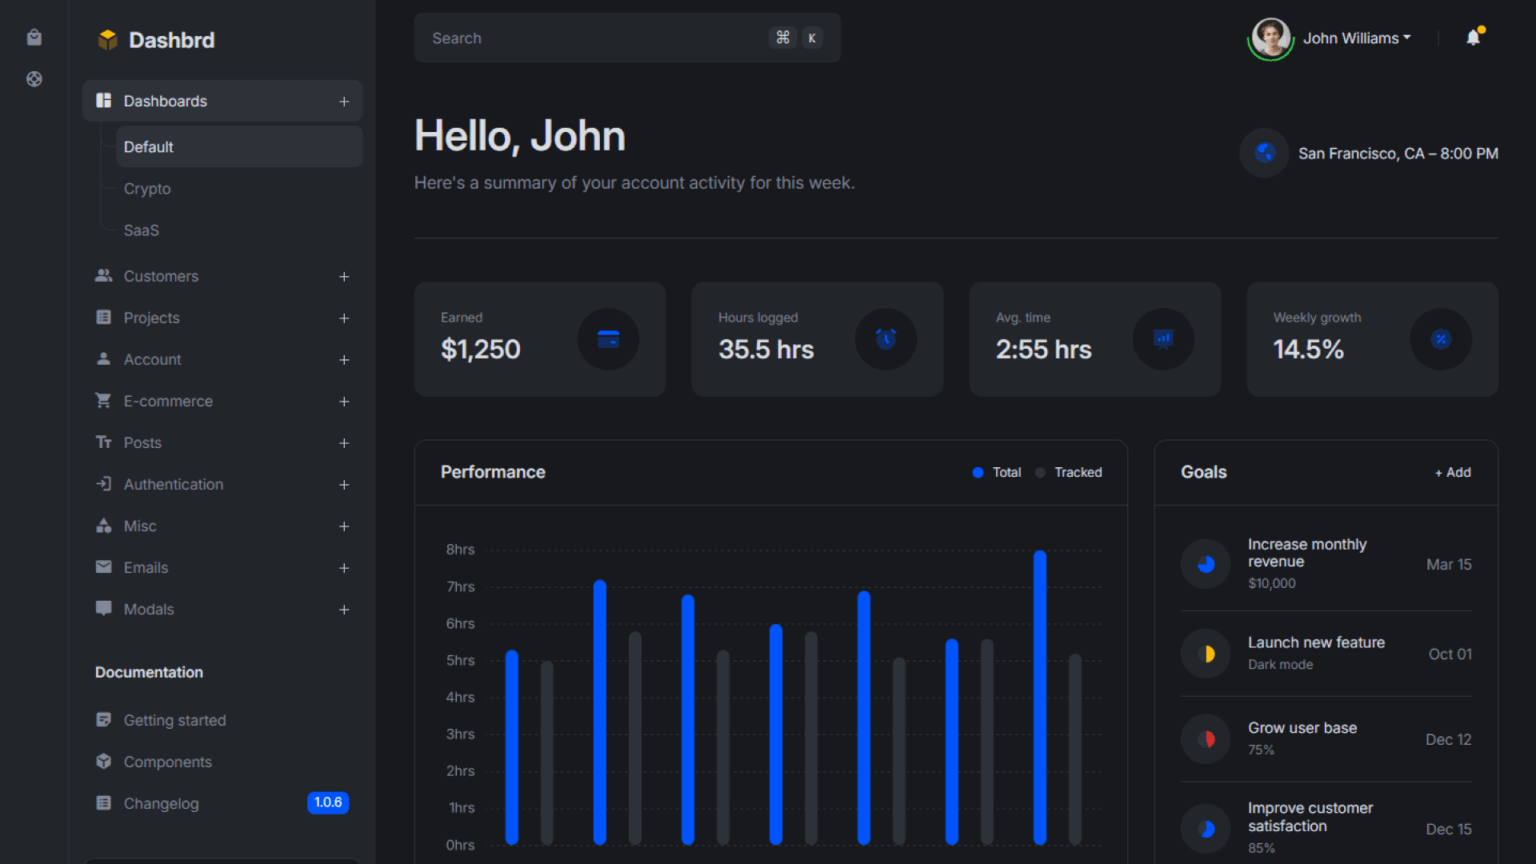1536x864 pixels.
Task: Toggle the Total series in Performance legend
Action: point(997,472)
